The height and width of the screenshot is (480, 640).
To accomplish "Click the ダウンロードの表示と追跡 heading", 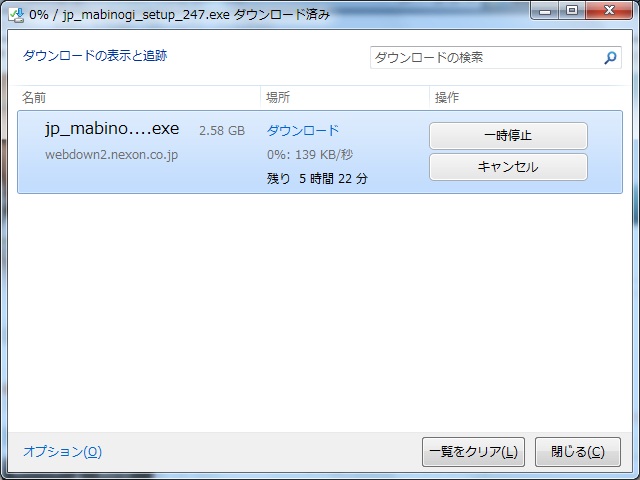I will [95, 56].
